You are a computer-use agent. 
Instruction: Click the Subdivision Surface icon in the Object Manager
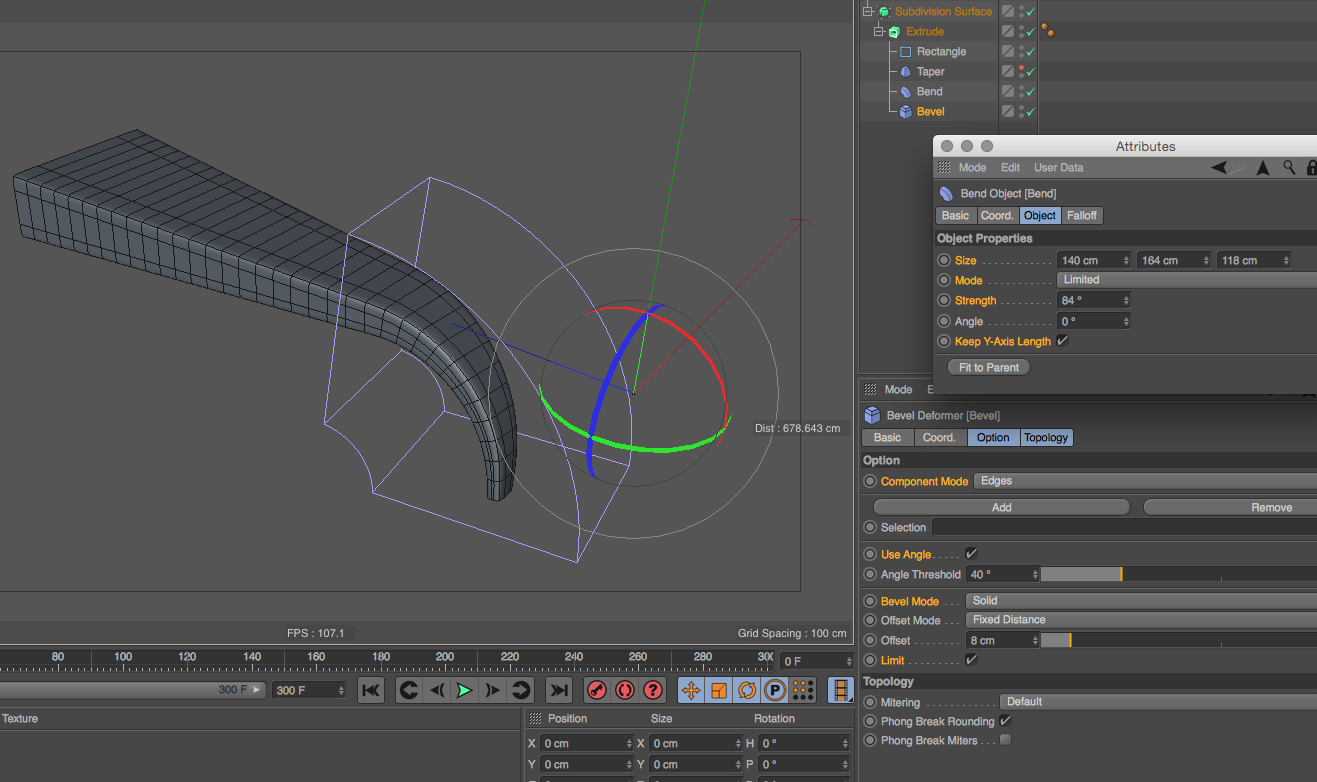click(x=884, y=11)
